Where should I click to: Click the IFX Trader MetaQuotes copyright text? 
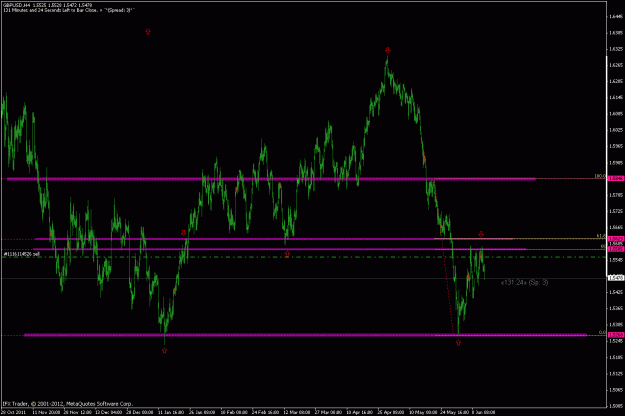[67, 404]
